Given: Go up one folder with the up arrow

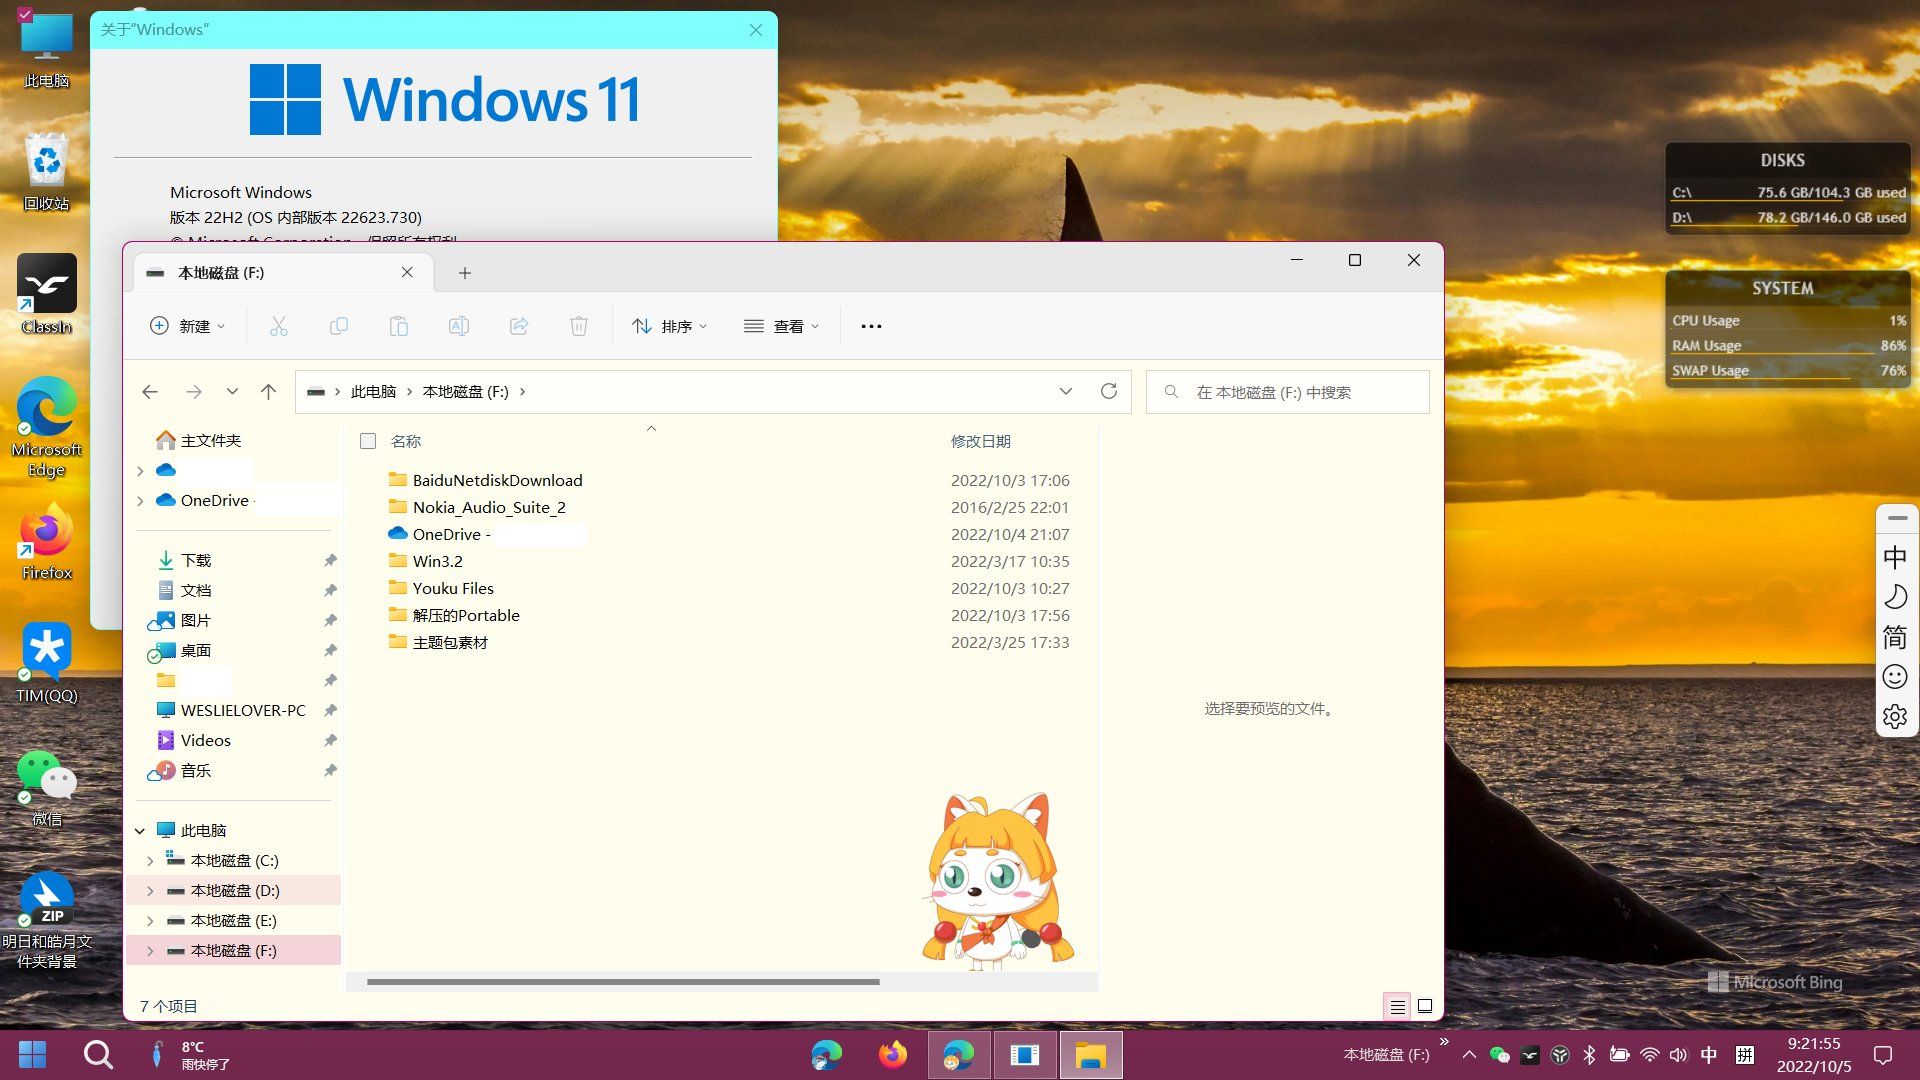Looking at the screenshot, I should pyautogui.click(x=268, y=392).
